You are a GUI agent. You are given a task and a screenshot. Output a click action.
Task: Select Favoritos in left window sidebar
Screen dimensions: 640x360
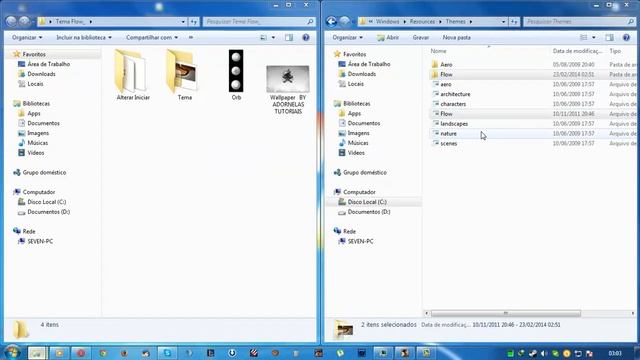[34, 54]
